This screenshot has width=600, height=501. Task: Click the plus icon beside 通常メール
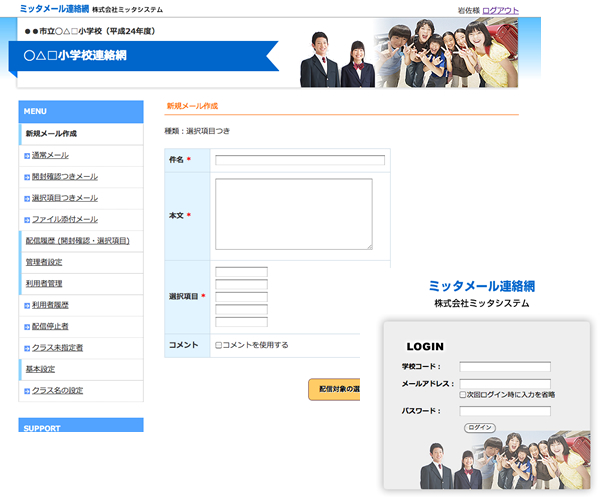(x=27, y=155)
